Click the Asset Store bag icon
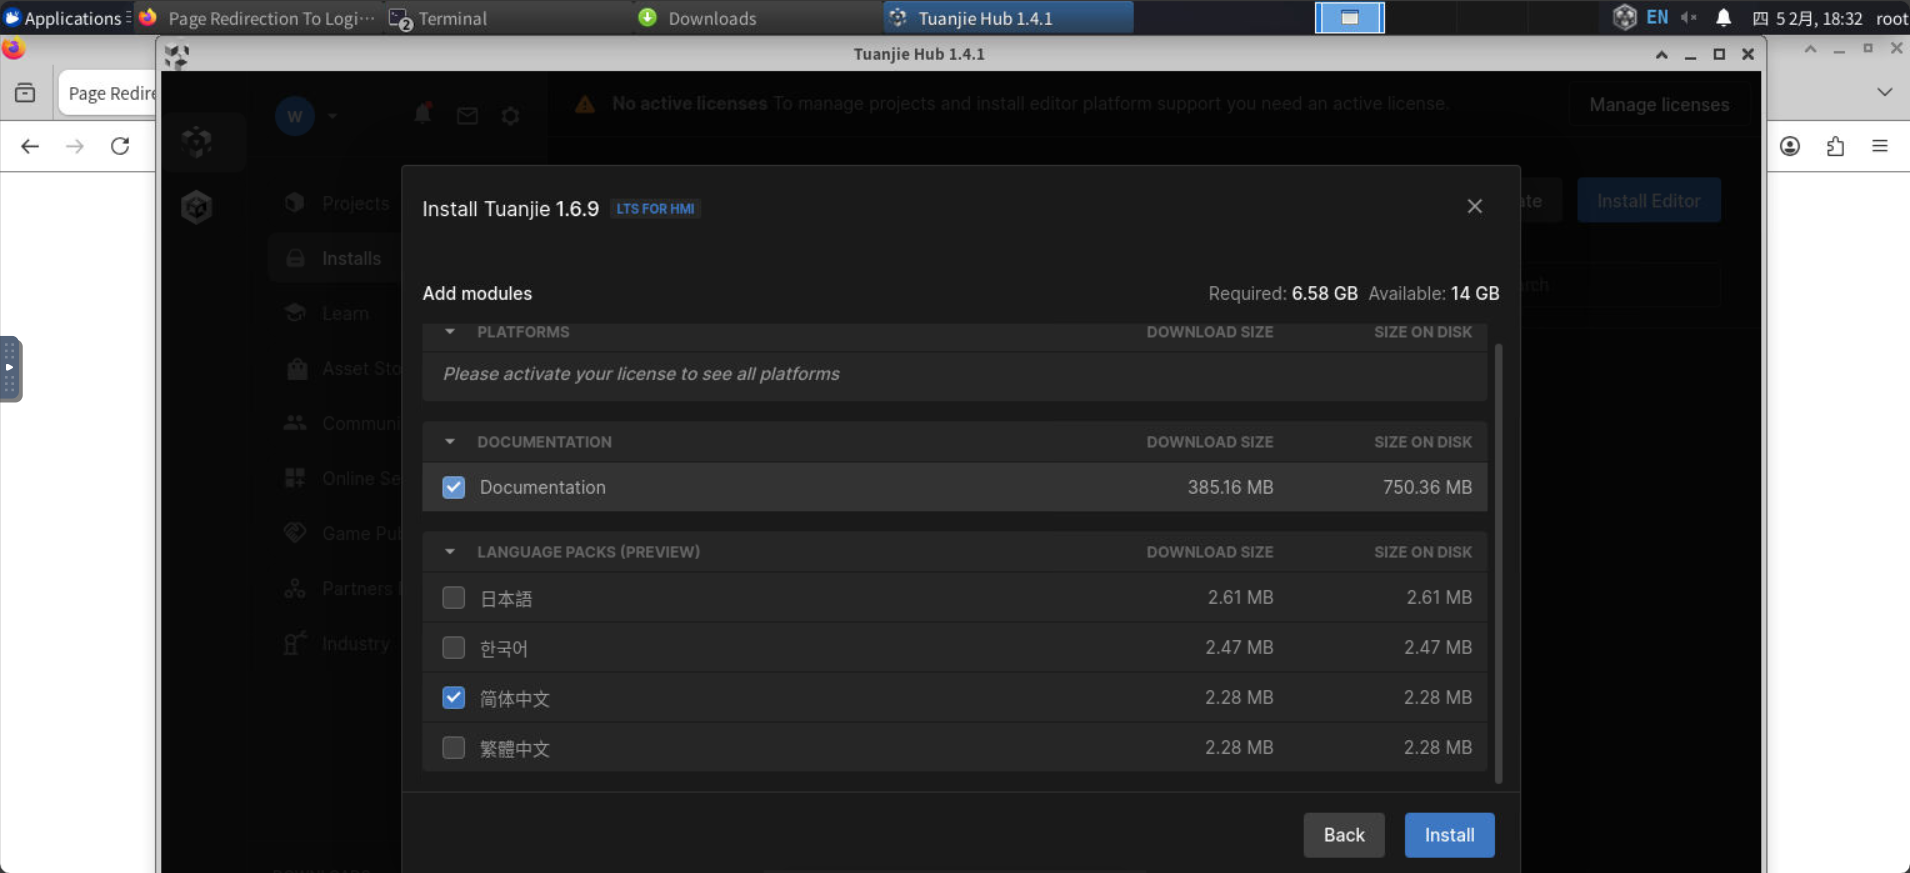 point(297,368)
